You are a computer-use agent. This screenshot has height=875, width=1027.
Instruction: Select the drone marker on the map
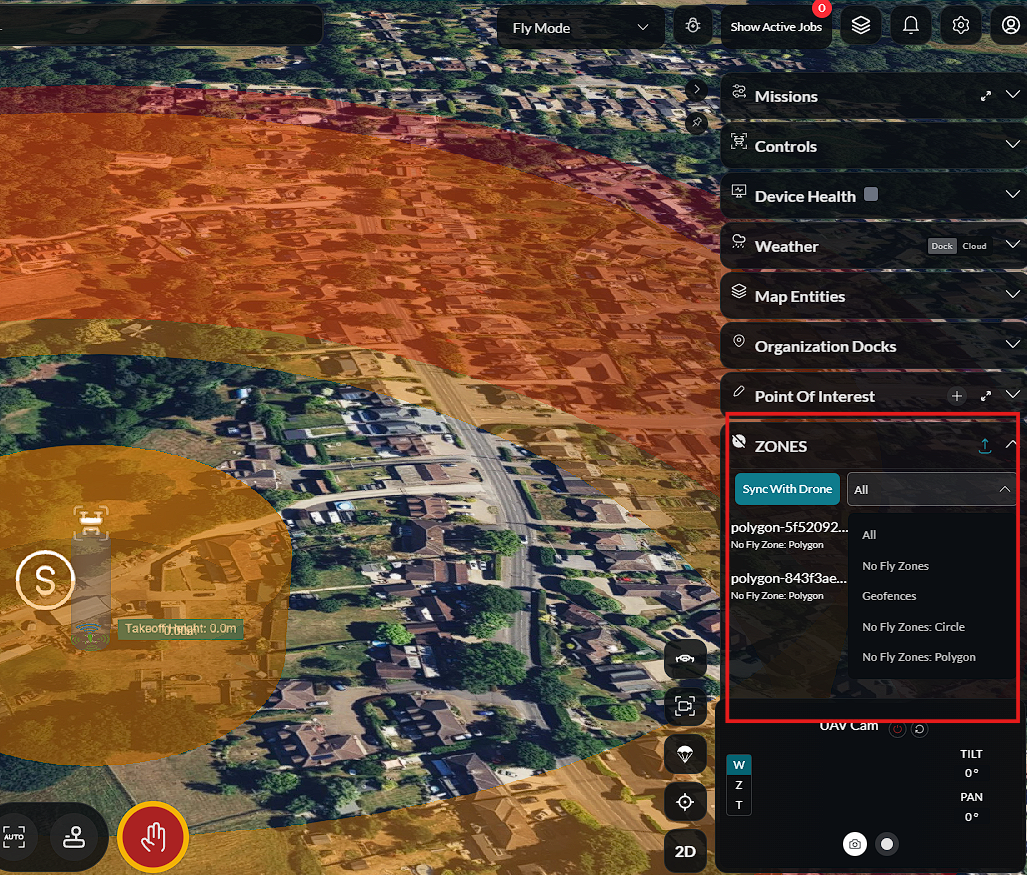click(x=91, y=522)
